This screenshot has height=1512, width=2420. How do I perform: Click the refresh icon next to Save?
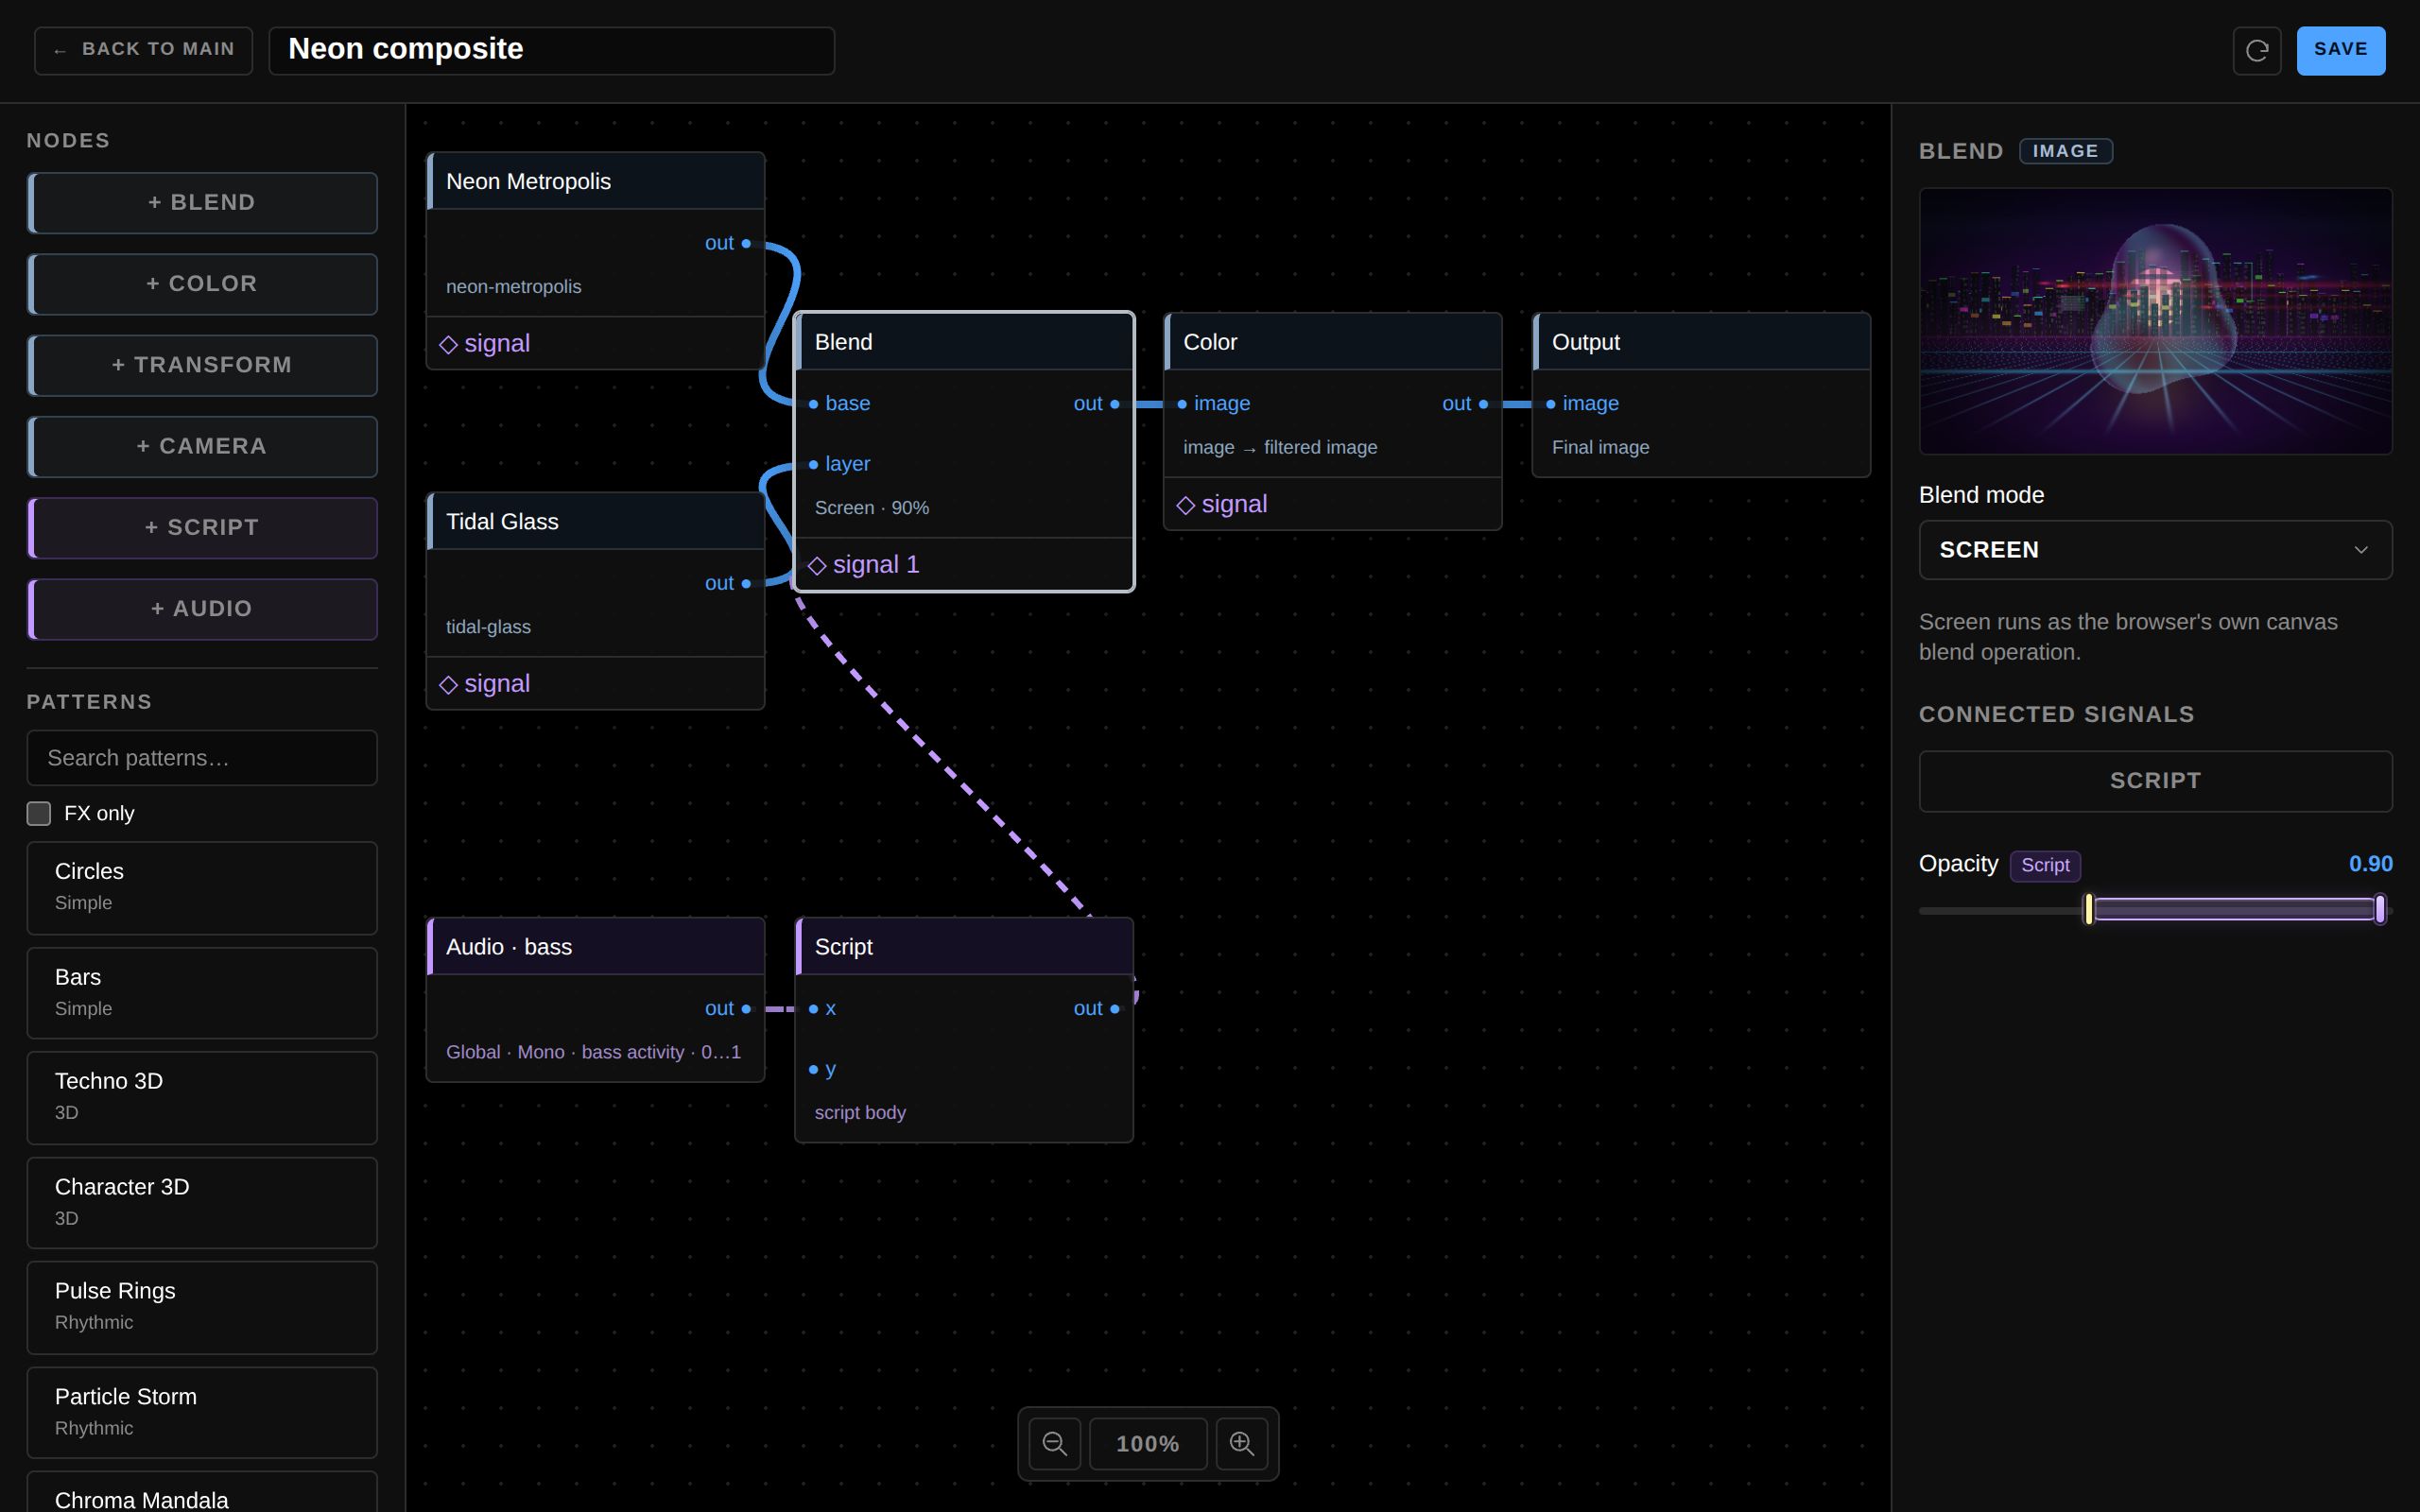click(2256, 50)
